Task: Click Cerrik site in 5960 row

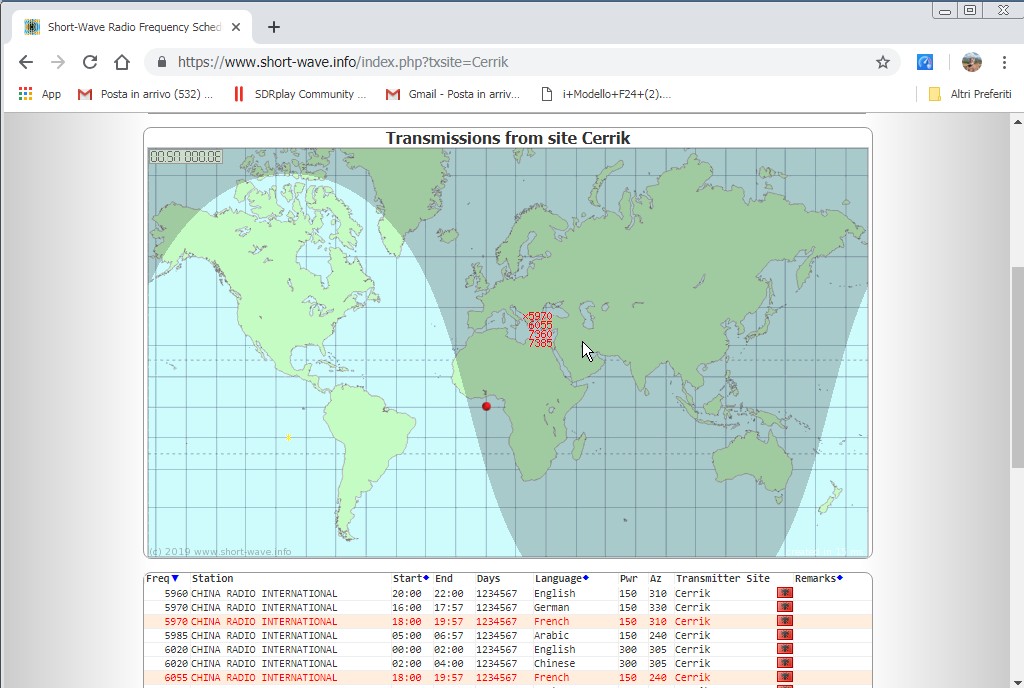Action: pyautogui.click(x=692, y=593)
